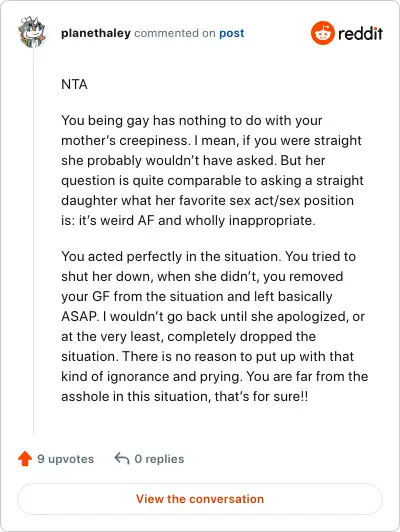Click the reply arrow icon
Image resolution: width=400 pixels, height=532 pixels.
tap(122, 458)
